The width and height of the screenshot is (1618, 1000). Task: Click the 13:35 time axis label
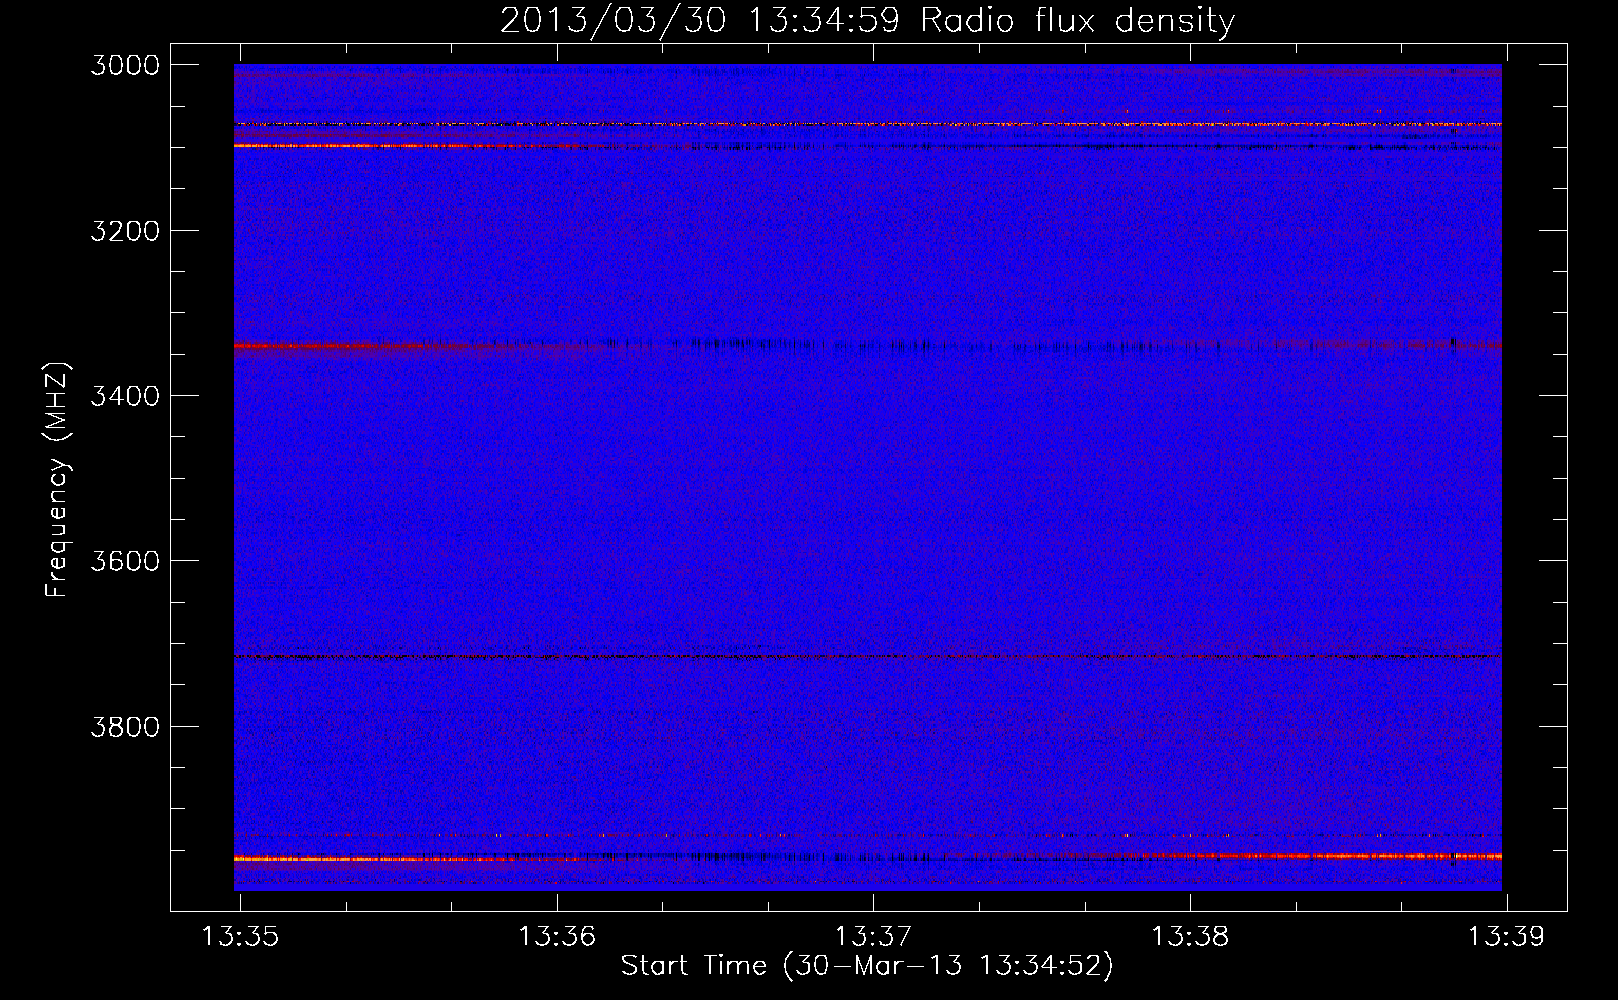tap(240, 937)
